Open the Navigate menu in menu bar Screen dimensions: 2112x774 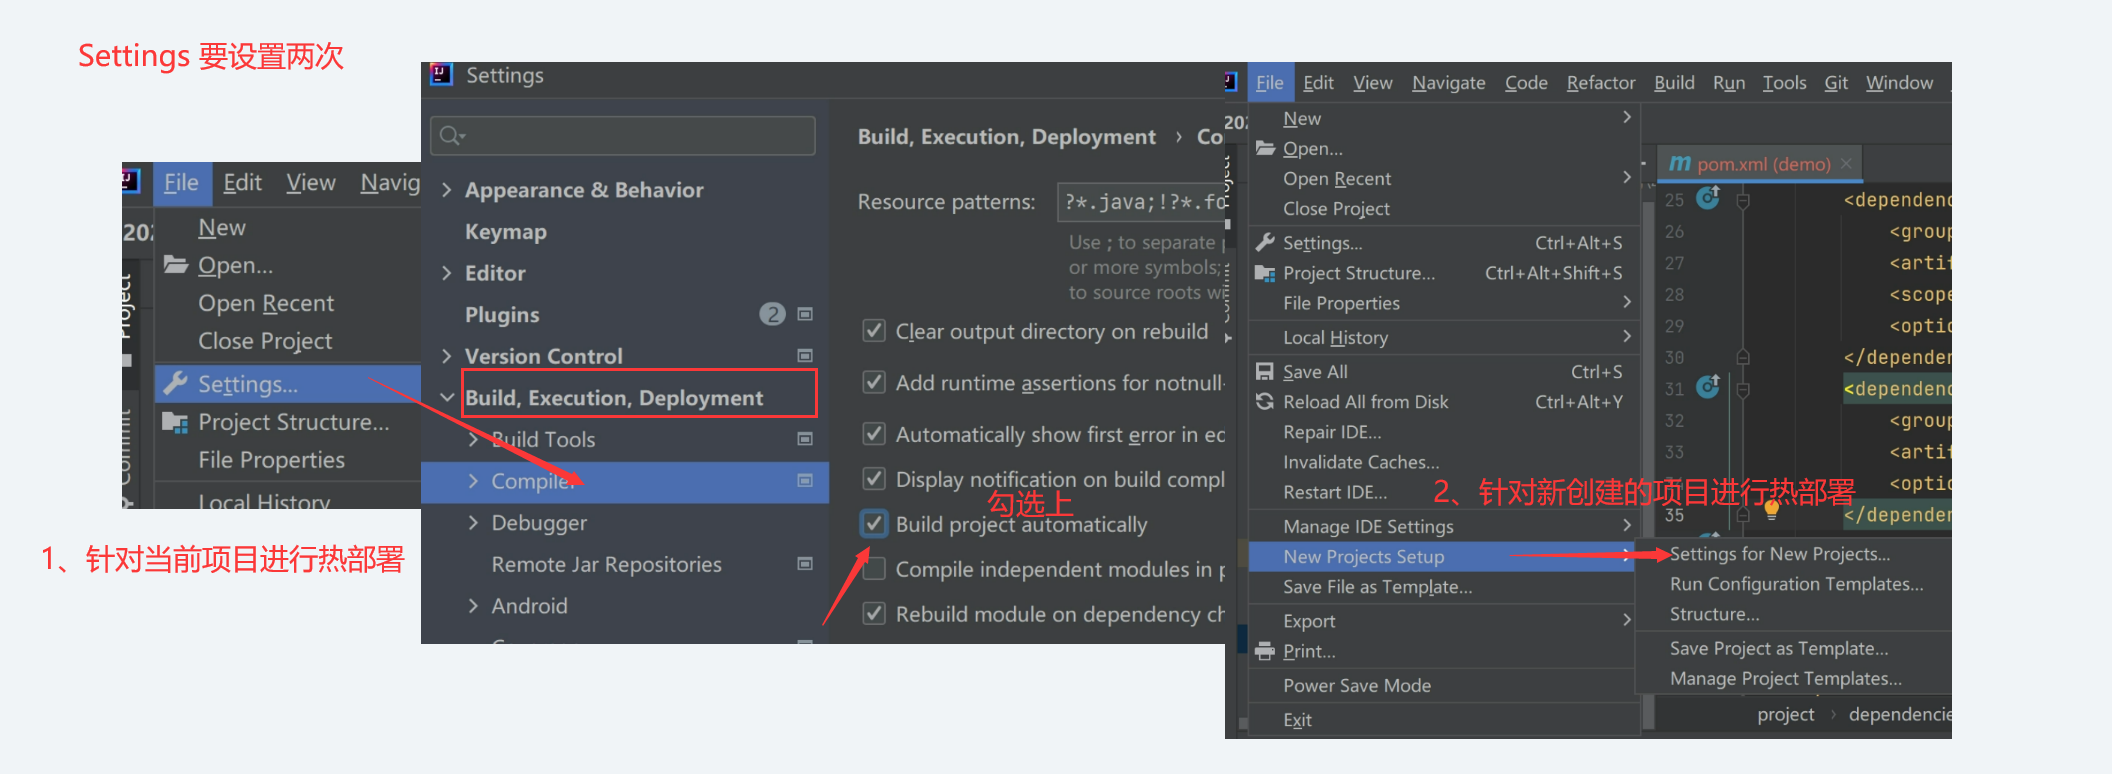(x=1448, y=83)
